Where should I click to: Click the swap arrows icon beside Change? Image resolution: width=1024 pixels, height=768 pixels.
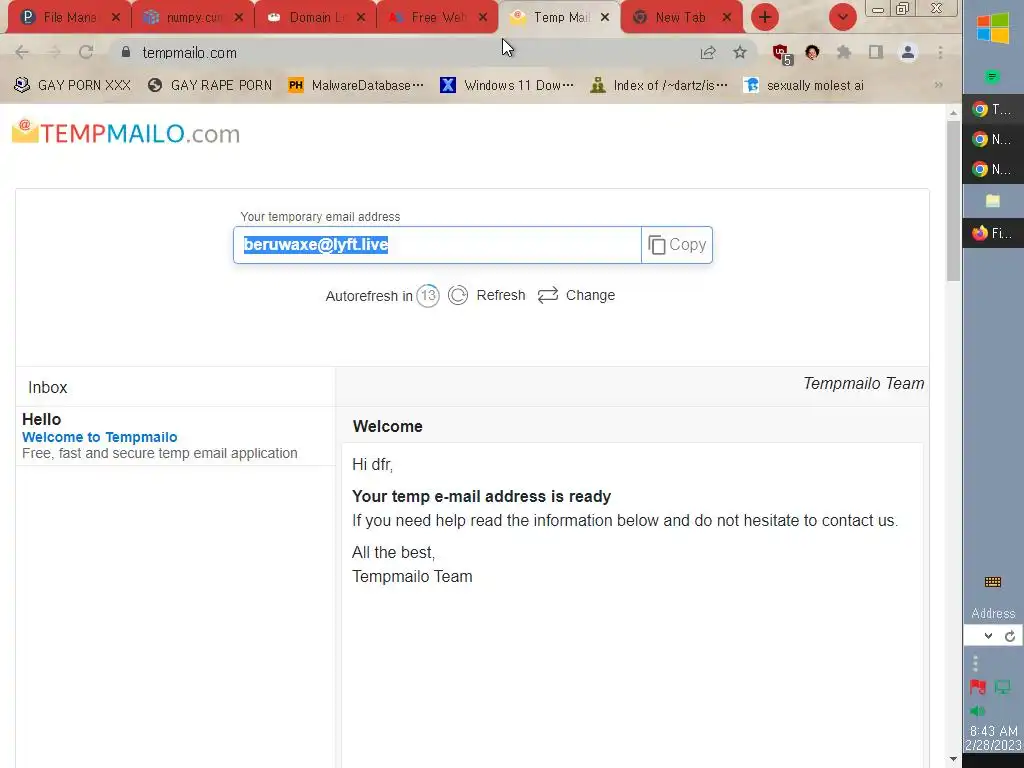coord(547,295)
